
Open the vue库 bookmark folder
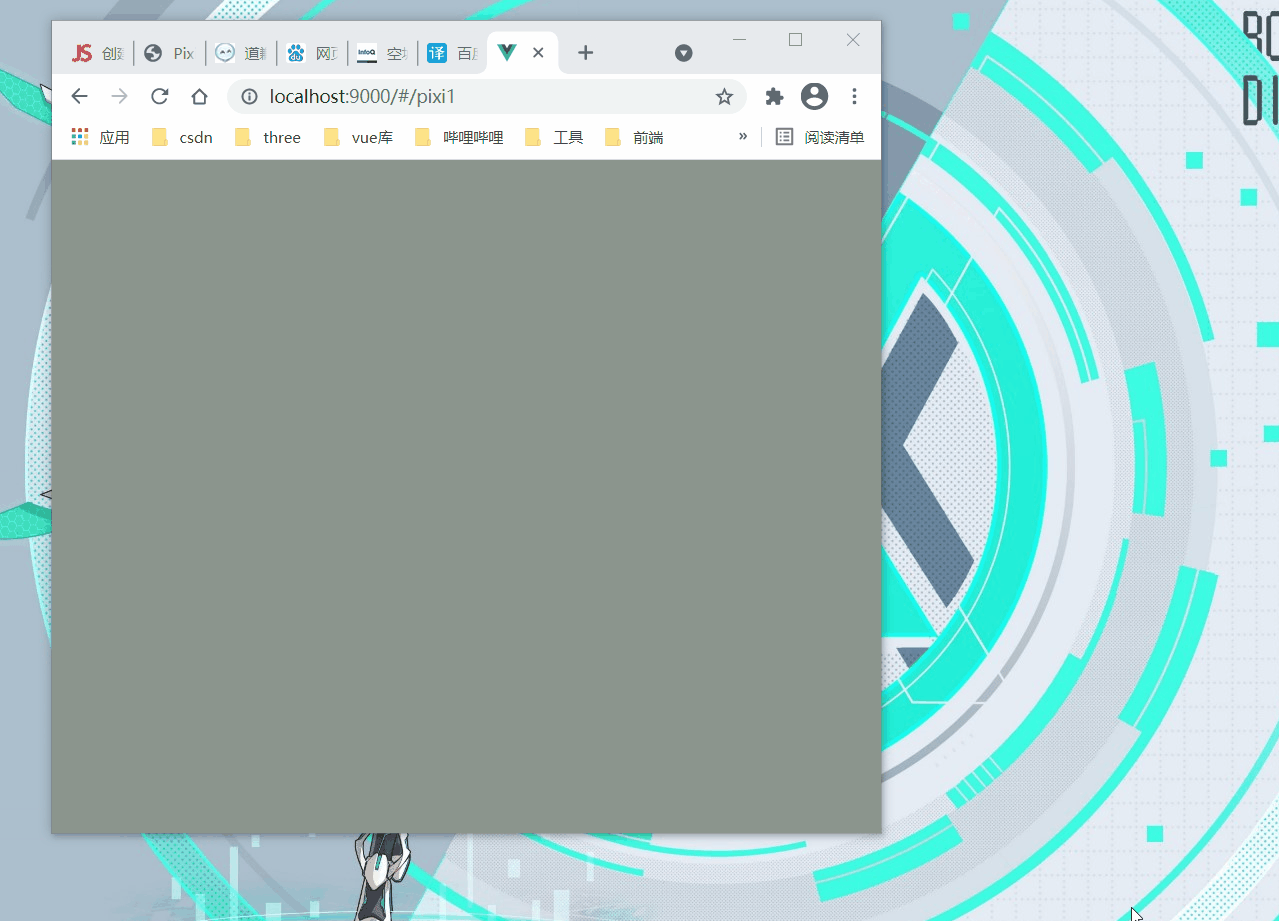pyautogui.click(x=358, y=138)
